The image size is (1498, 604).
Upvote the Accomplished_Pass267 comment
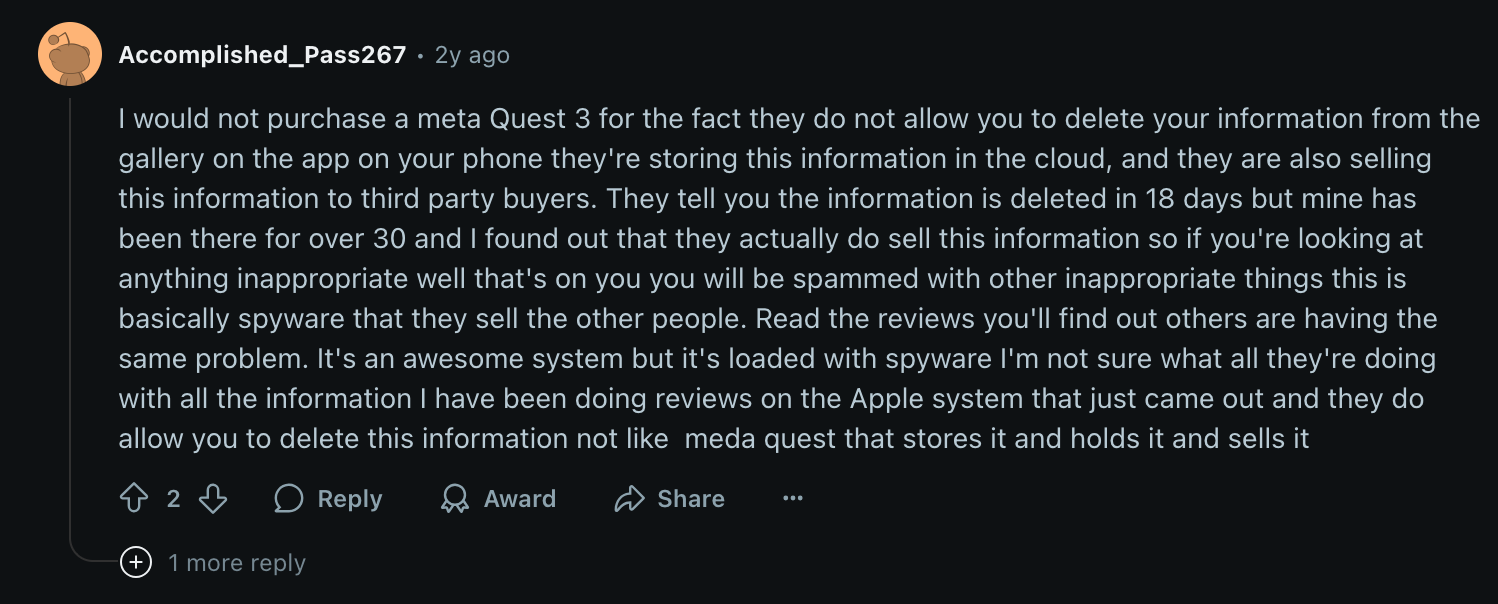coord(134,499)
